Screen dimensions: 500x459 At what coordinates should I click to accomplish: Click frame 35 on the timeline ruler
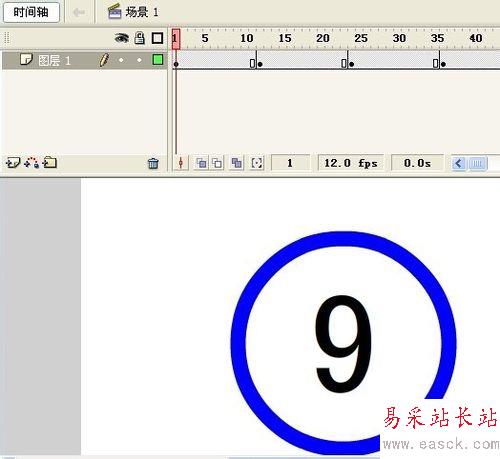437,38
